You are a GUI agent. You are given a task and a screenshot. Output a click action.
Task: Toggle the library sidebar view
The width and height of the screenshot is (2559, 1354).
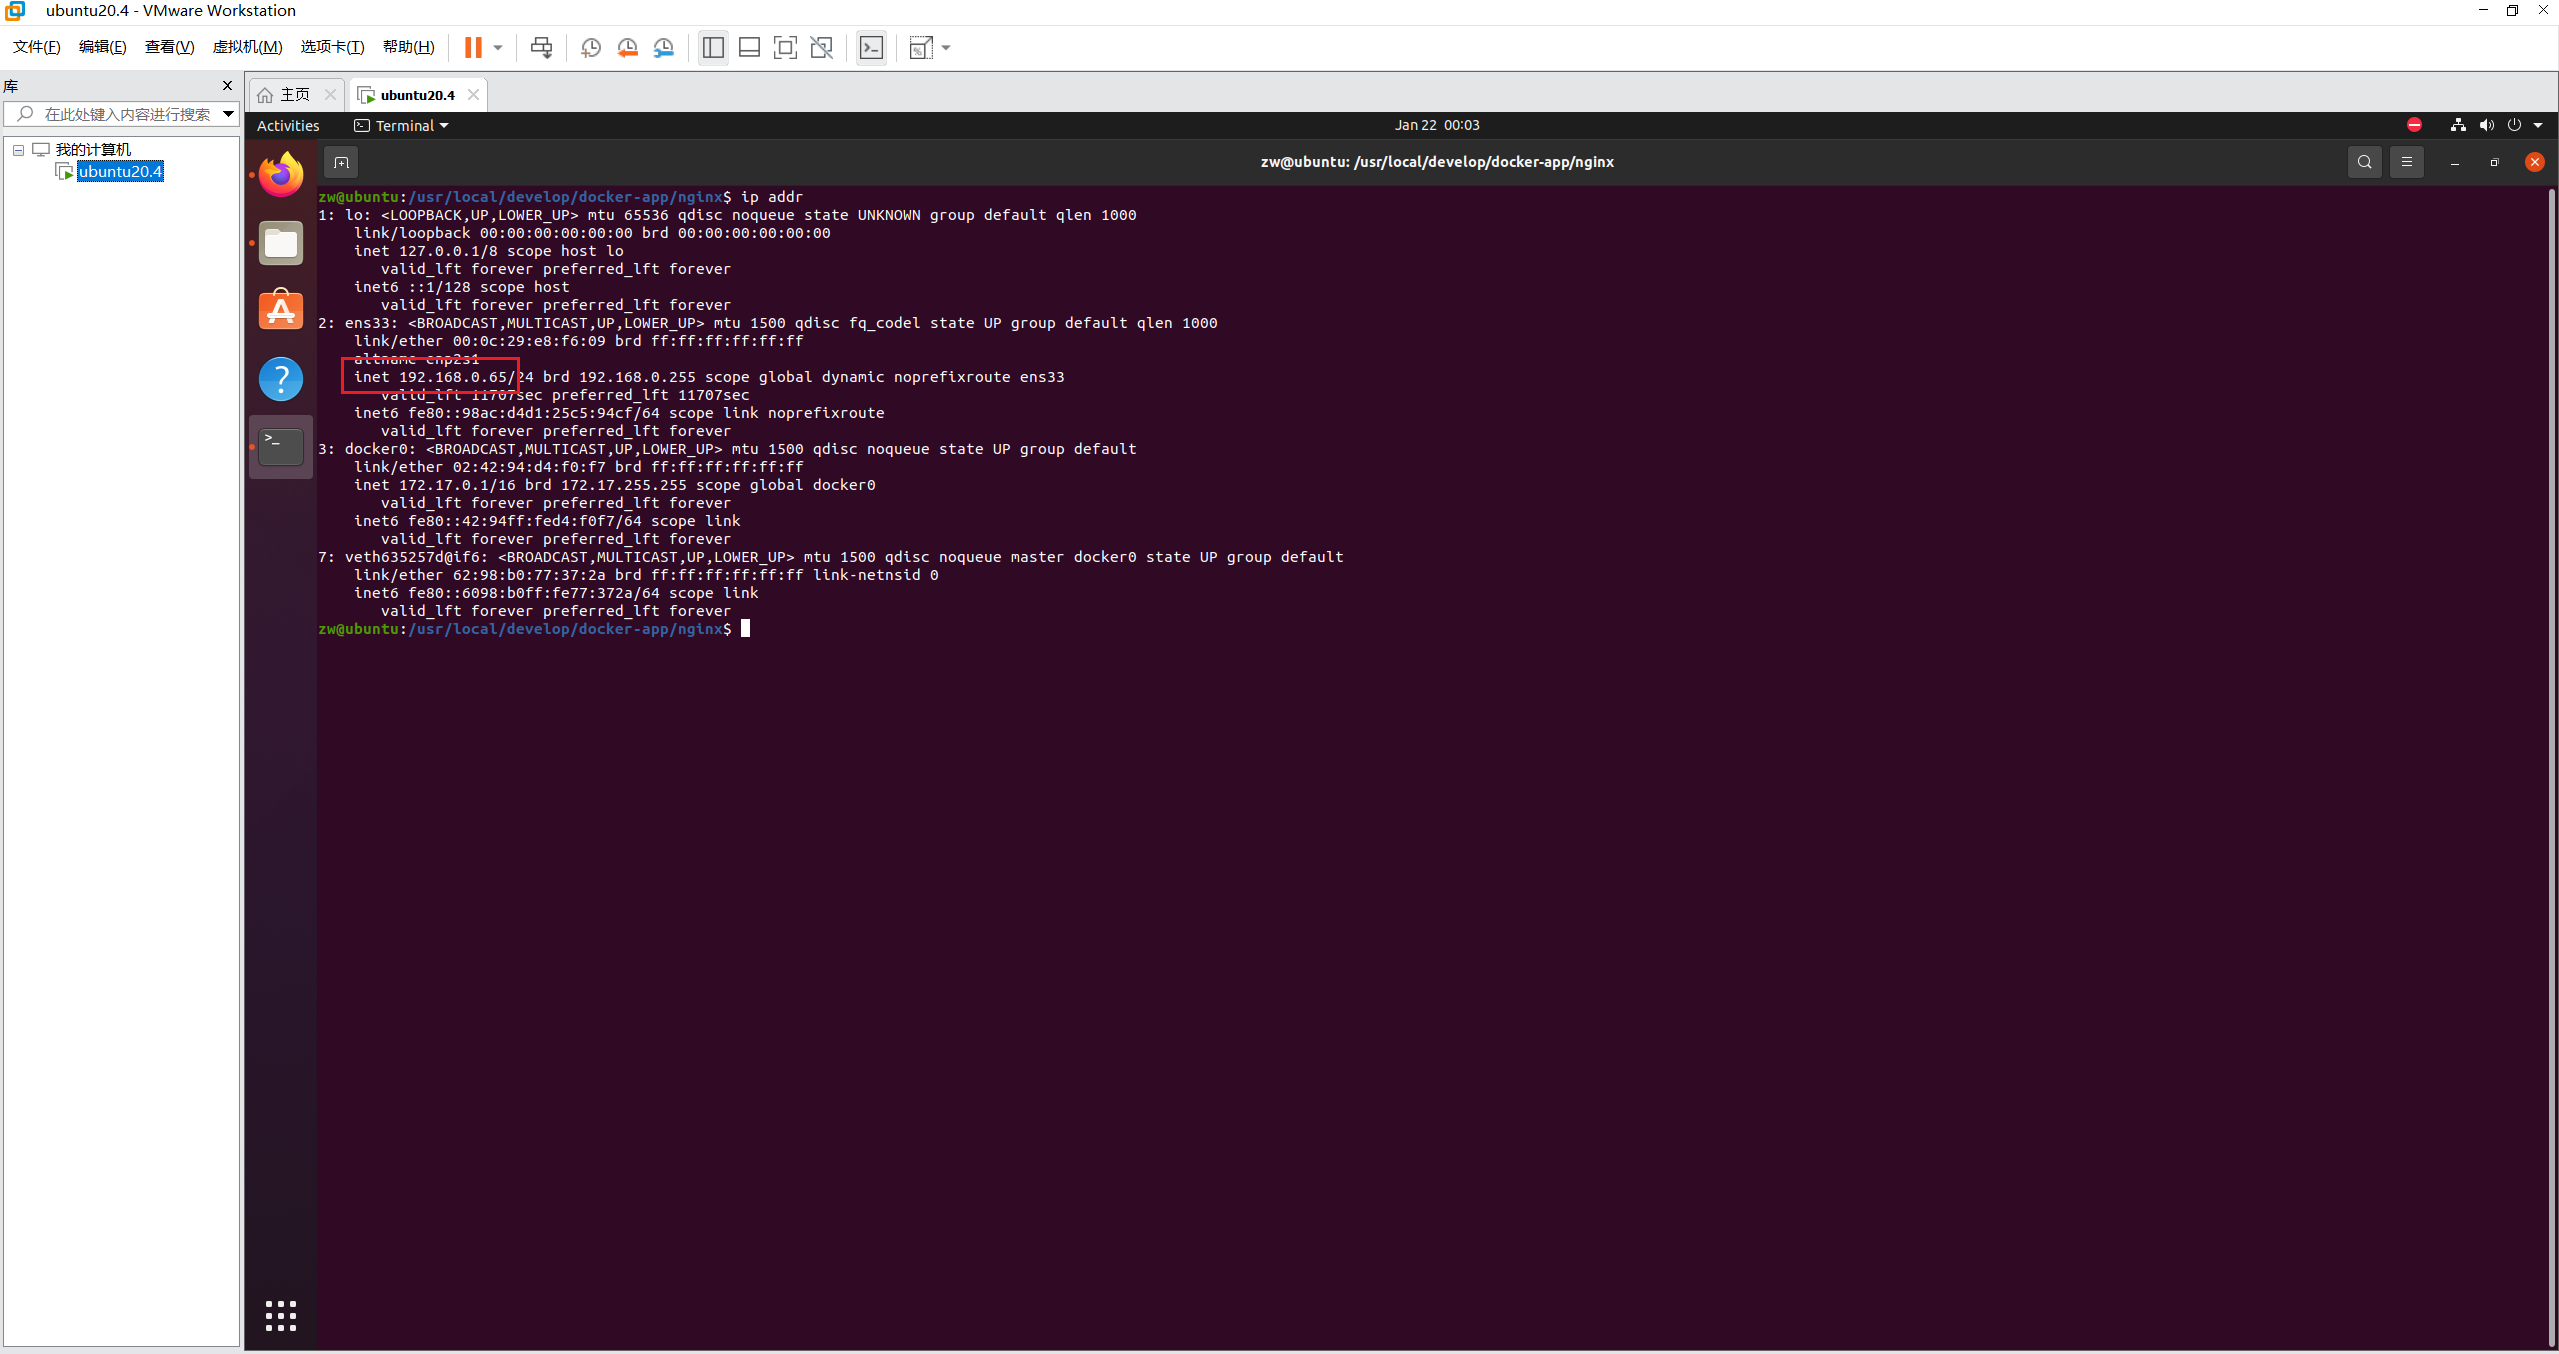click(x=713, y=47)
